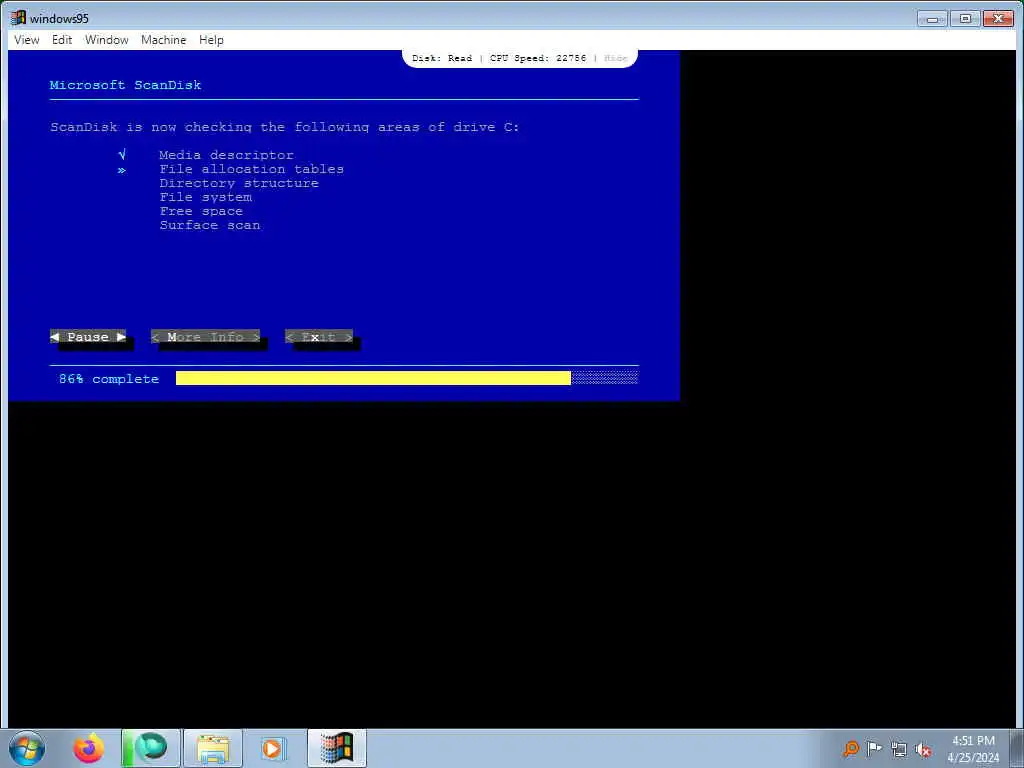Click the arrow marker beside File allocation tables
Screen dimensions: 1024x768
pyautogui.click(x=122, y=170)
